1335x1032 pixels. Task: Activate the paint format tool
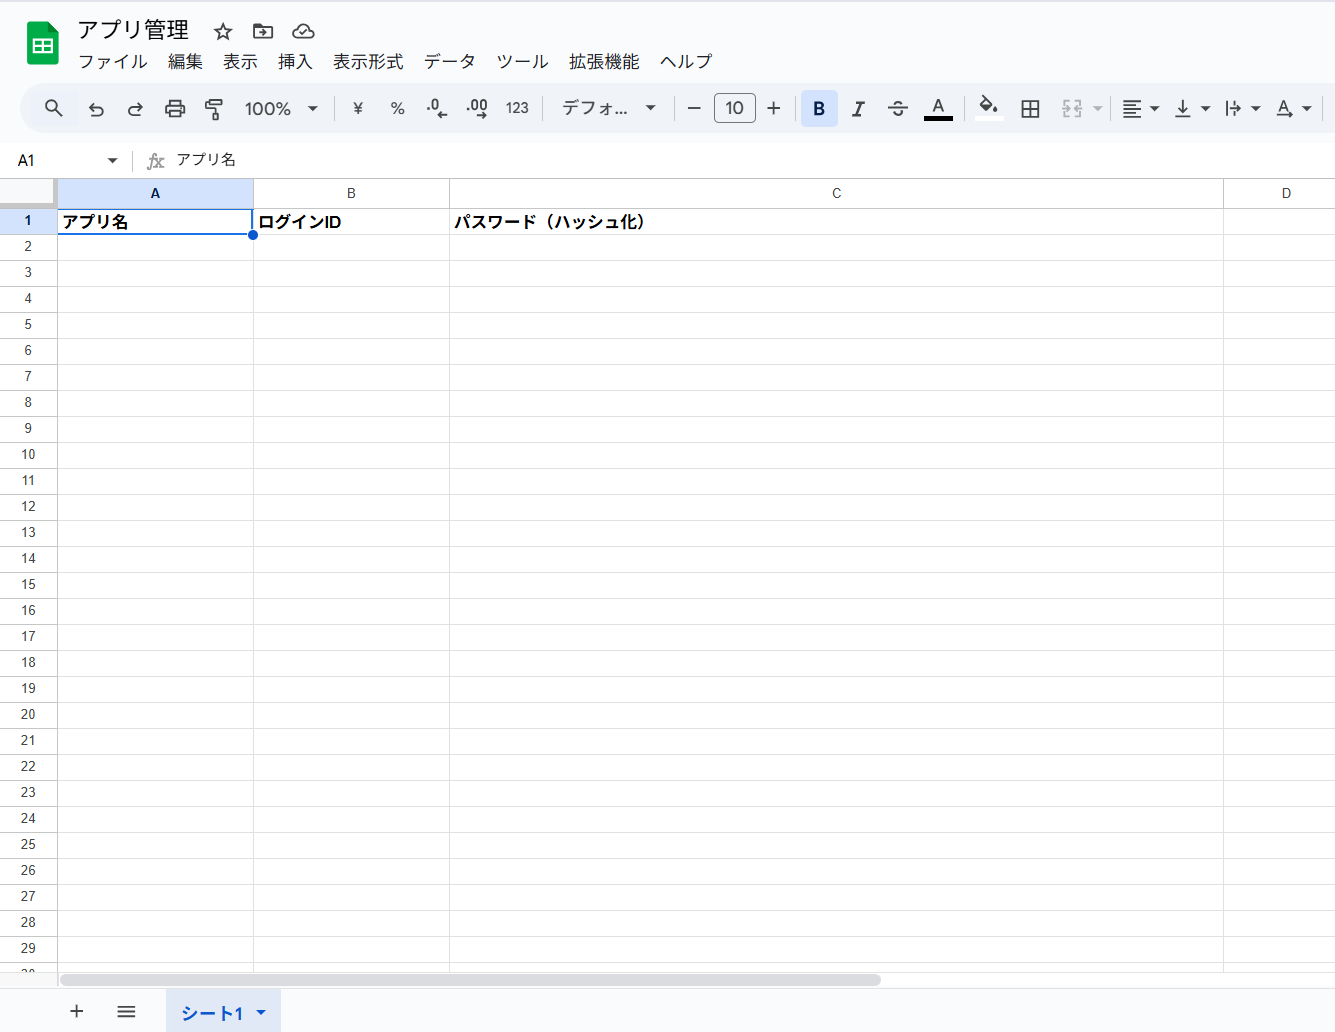(214, 108)
